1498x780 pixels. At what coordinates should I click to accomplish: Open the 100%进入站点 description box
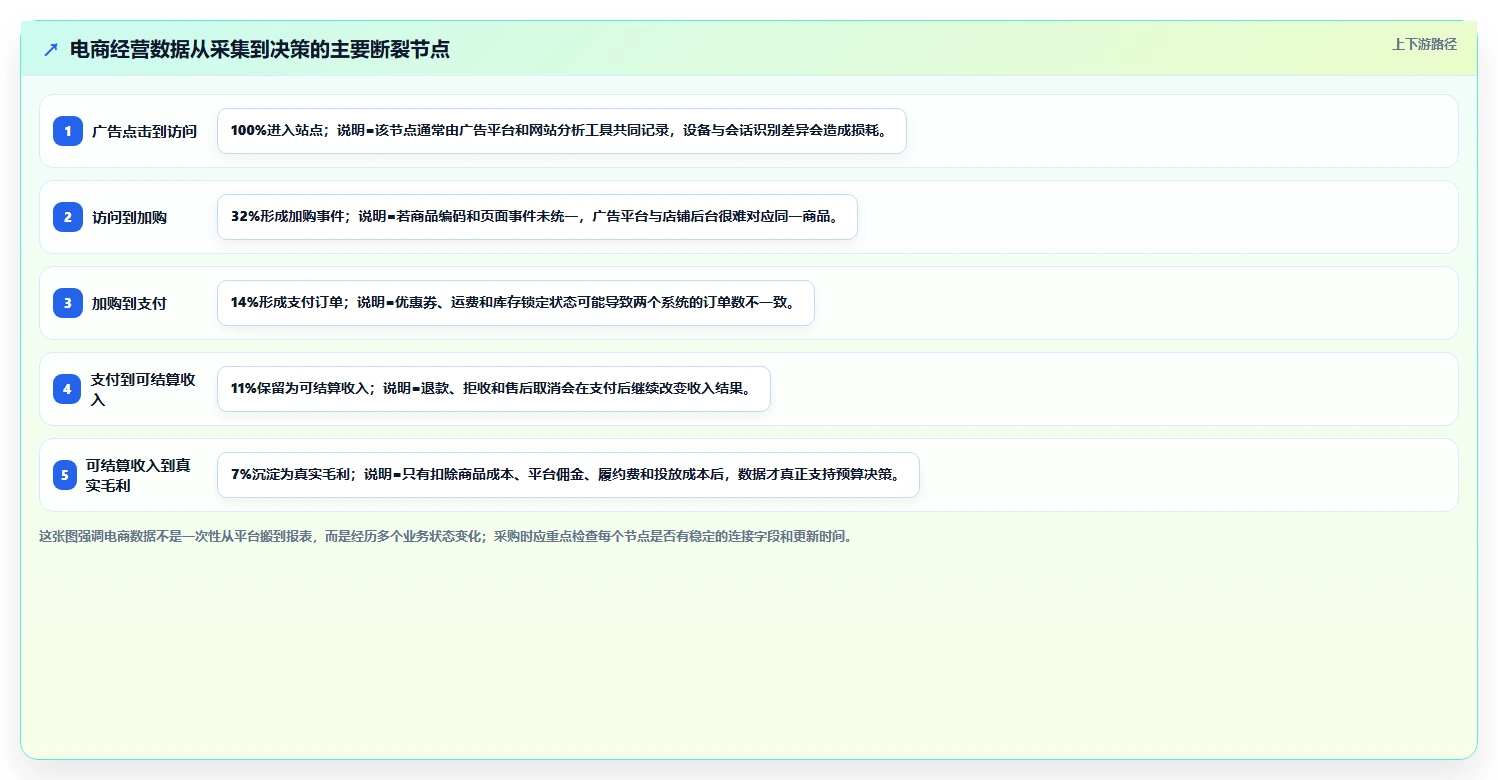(562, 131)
